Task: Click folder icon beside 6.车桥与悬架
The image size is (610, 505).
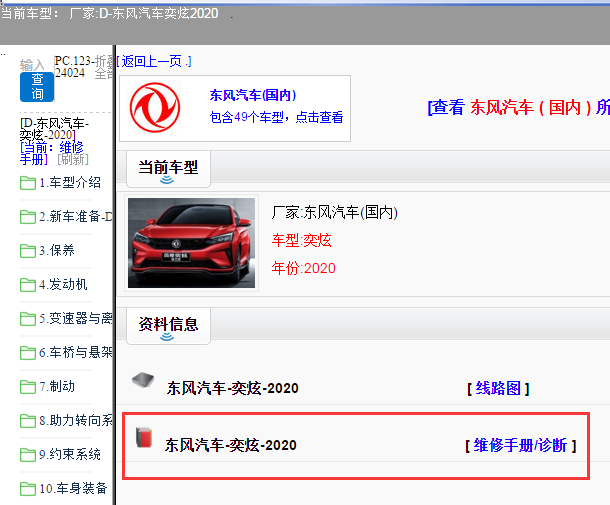Action: click(28, 353)
